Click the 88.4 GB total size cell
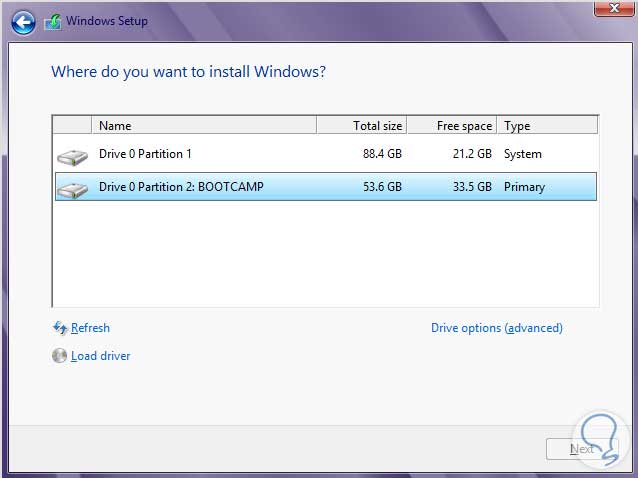The width and height of the screenshot is (638, 478). [x=382, y=154]
